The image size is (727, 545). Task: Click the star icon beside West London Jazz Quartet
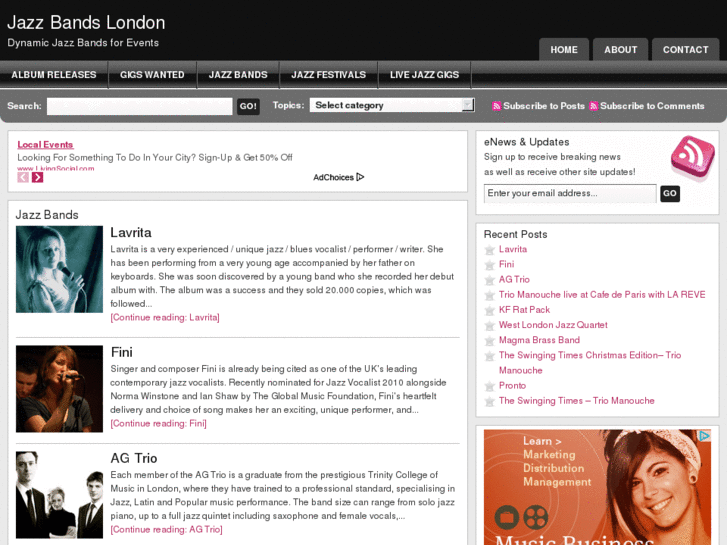(490, 326)
